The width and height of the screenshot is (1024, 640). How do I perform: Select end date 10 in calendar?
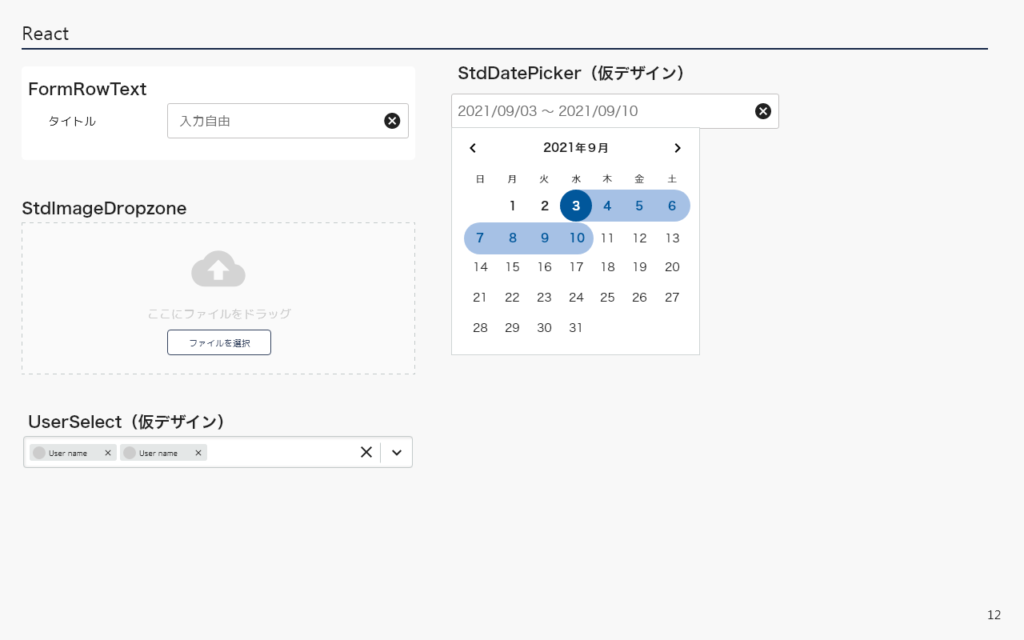pyautogui.click(x=577, y=238)
